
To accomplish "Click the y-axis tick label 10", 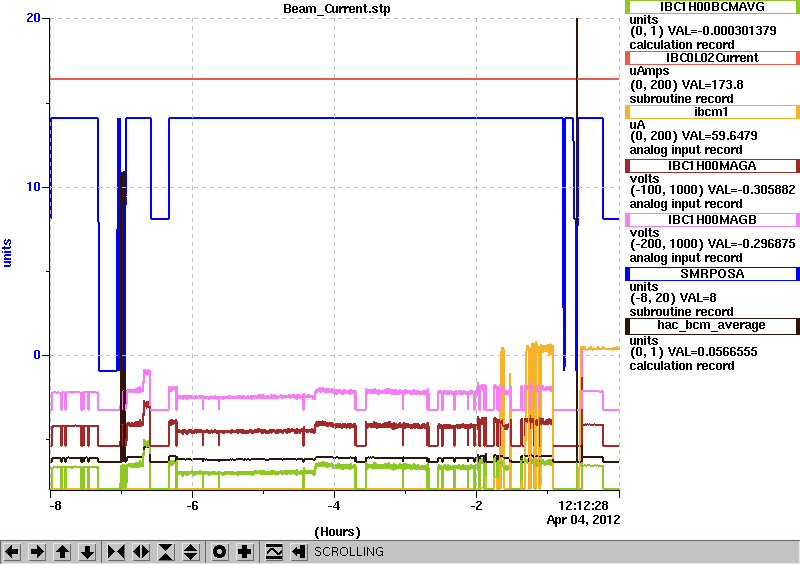I will coord(33,187).
